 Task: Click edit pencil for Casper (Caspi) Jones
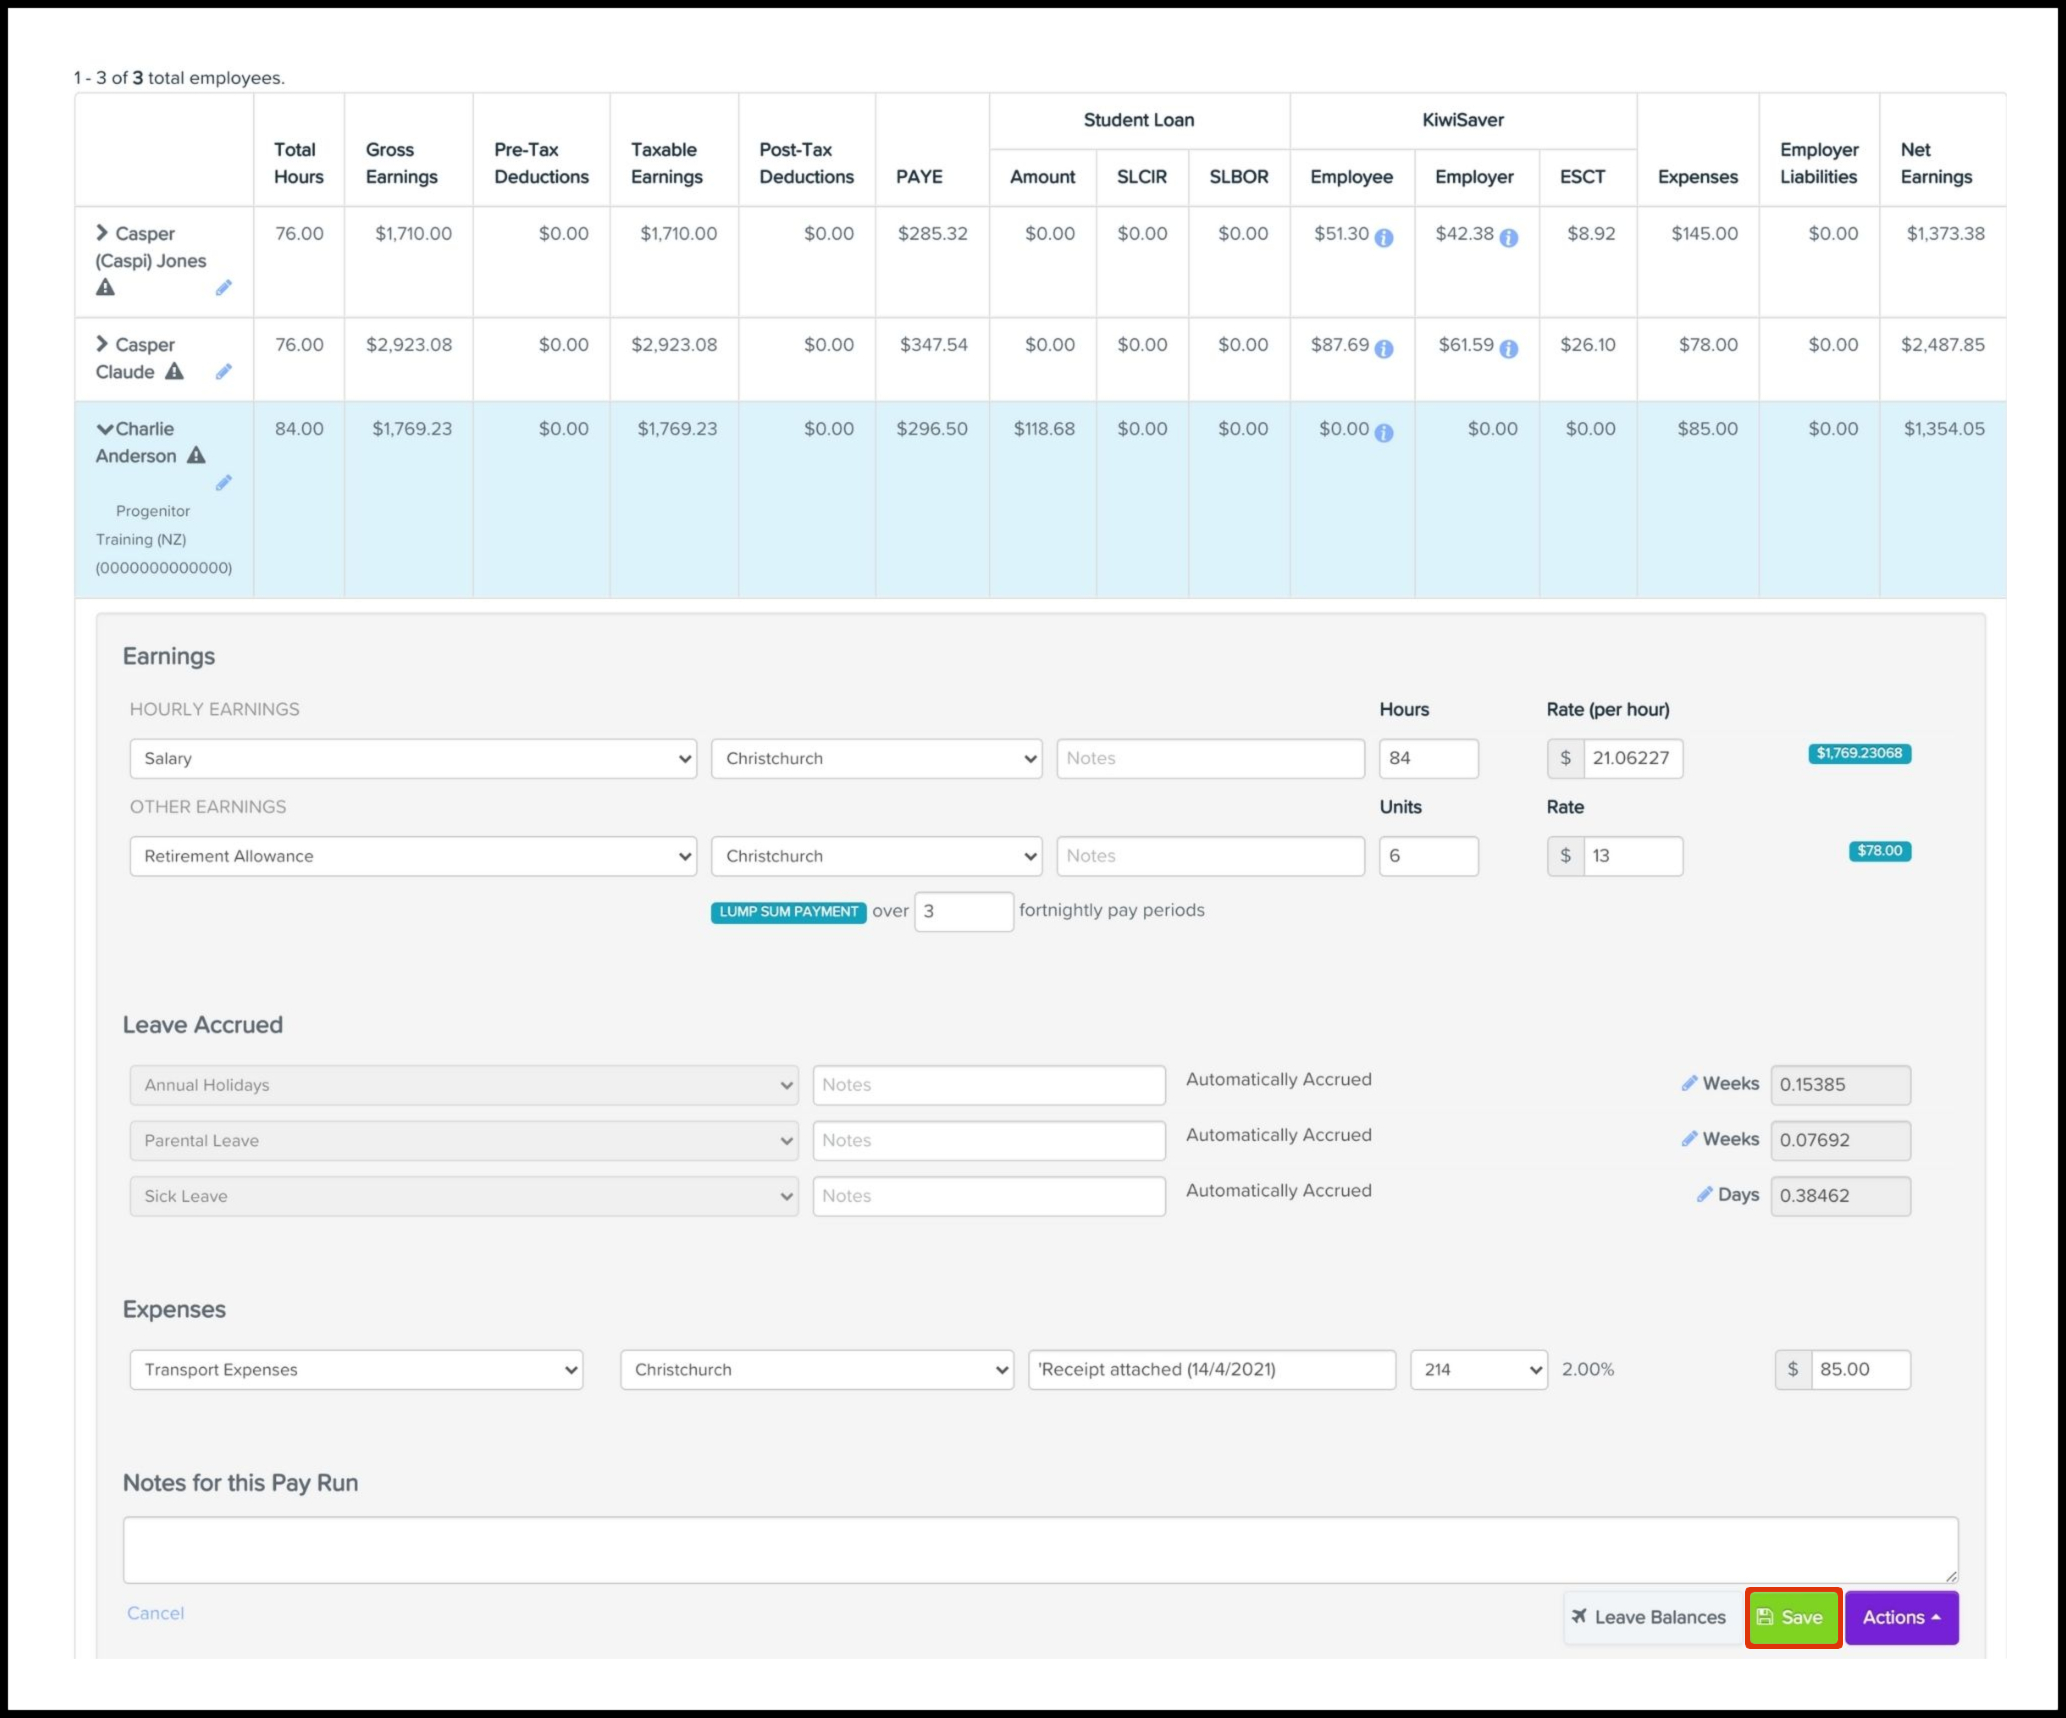[x=223, y=288]
